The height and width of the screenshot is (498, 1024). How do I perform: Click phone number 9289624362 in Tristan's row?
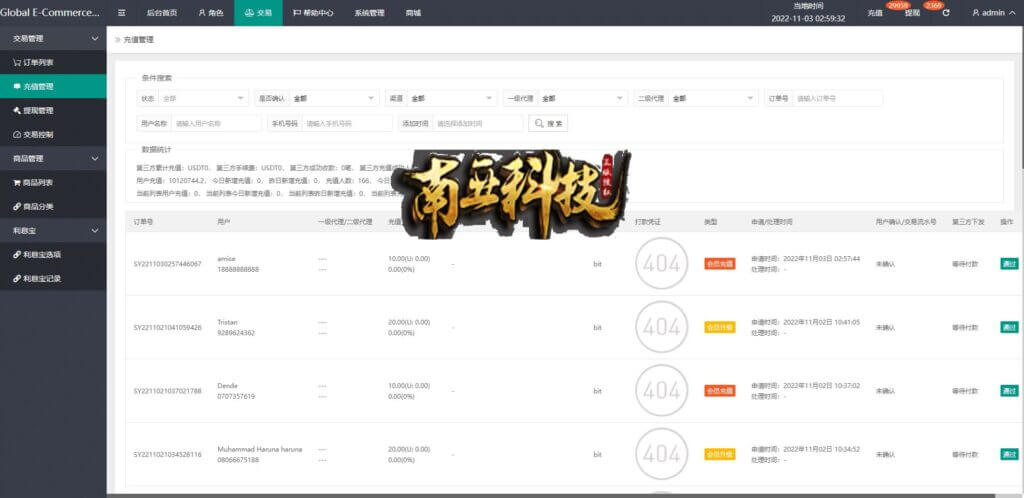coord(236,333)
